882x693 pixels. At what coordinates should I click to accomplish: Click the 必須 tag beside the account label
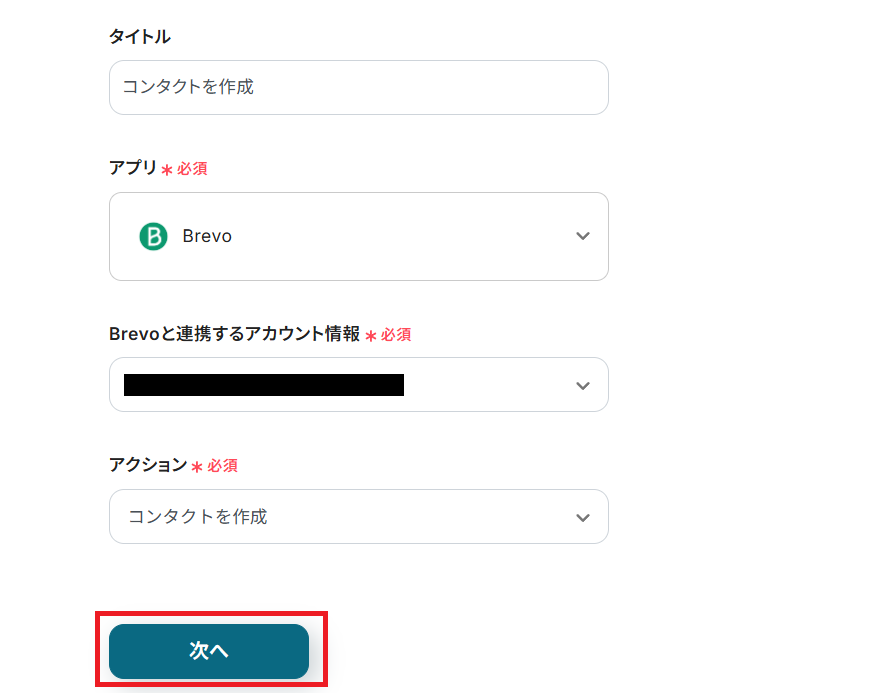[396, 335]
